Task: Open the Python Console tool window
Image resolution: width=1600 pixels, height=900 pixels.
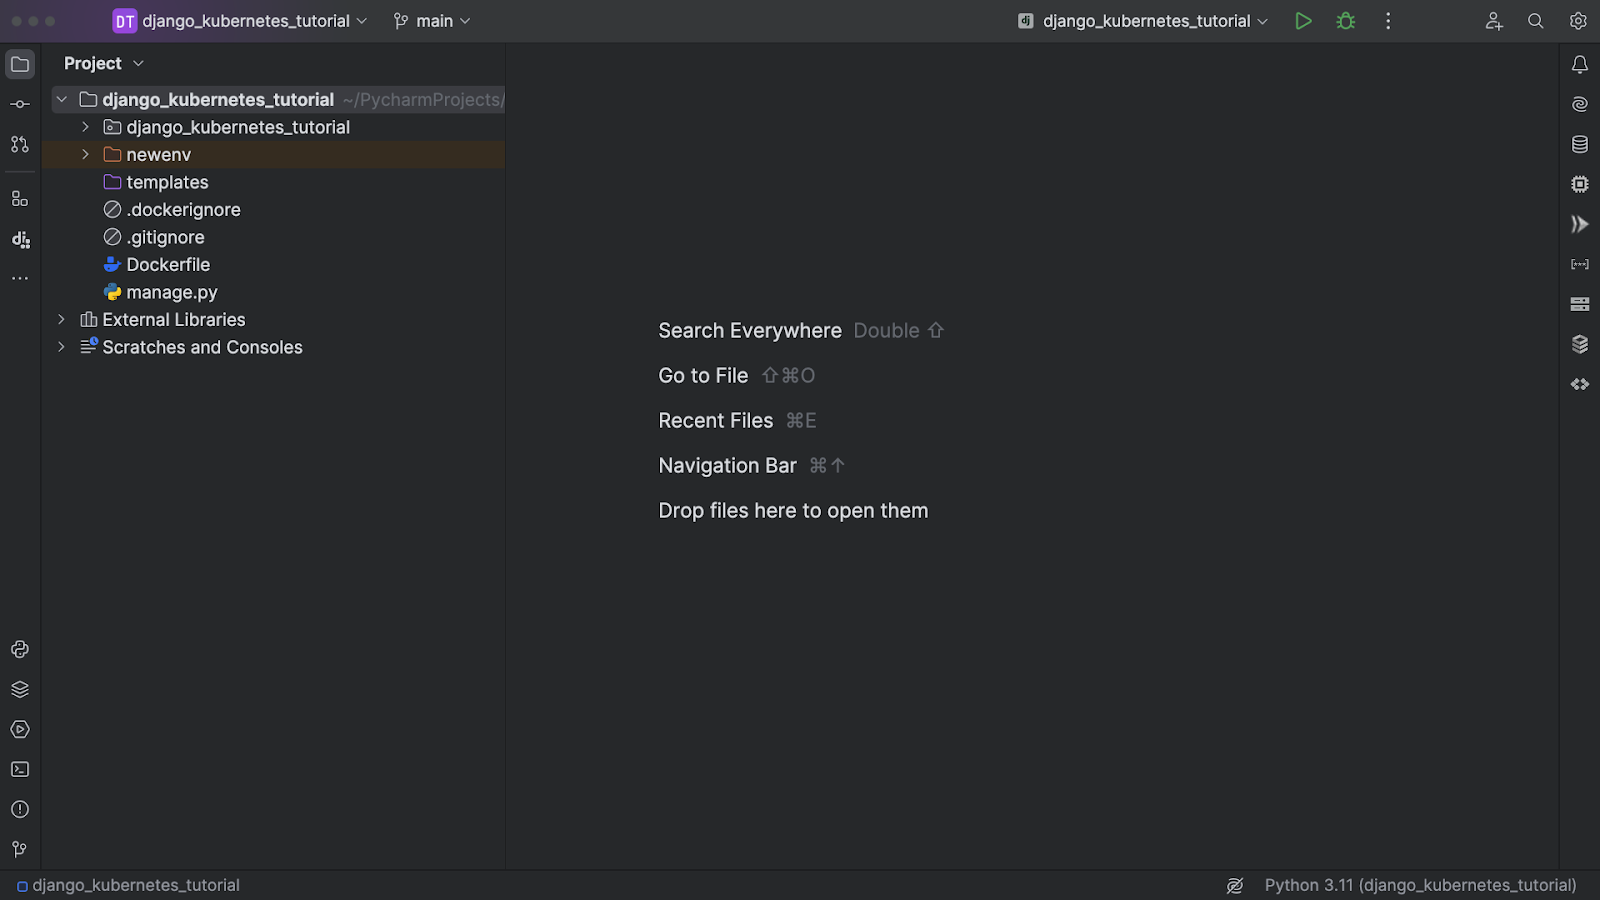Action: tap(20, 649)
